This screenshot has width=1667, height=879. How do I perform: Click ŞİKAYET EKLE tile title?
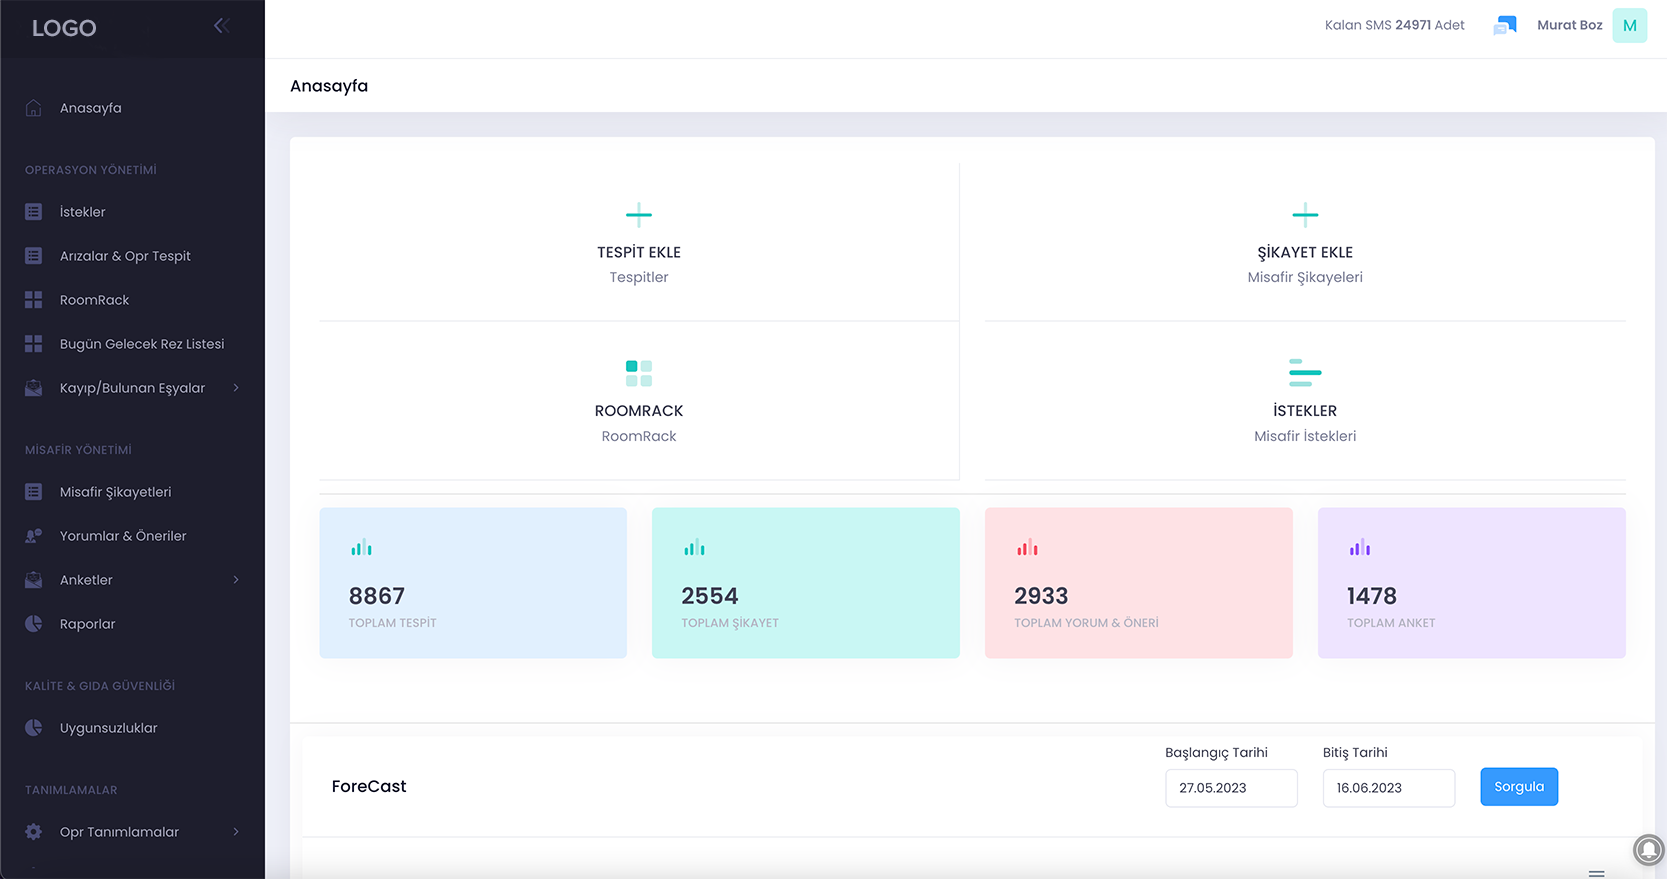click(x=1305, y=252)
